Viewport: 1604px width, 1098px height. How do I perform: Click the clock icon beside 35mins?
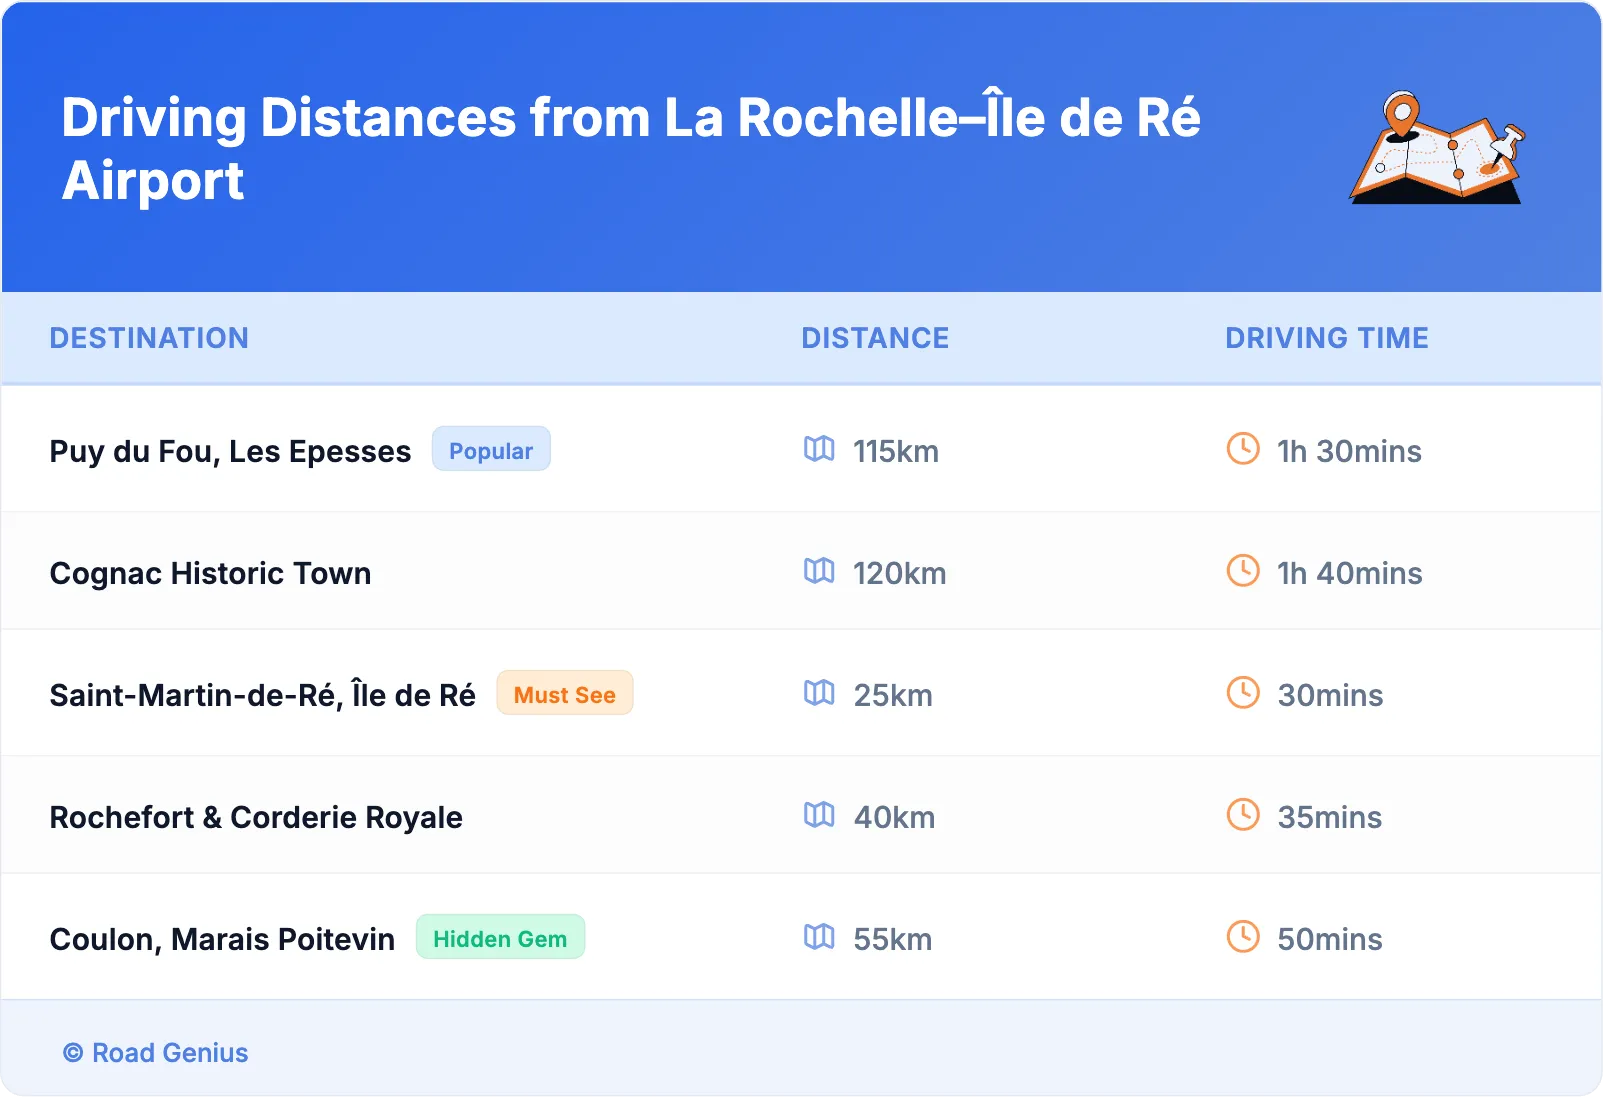tap(1243, 815)
